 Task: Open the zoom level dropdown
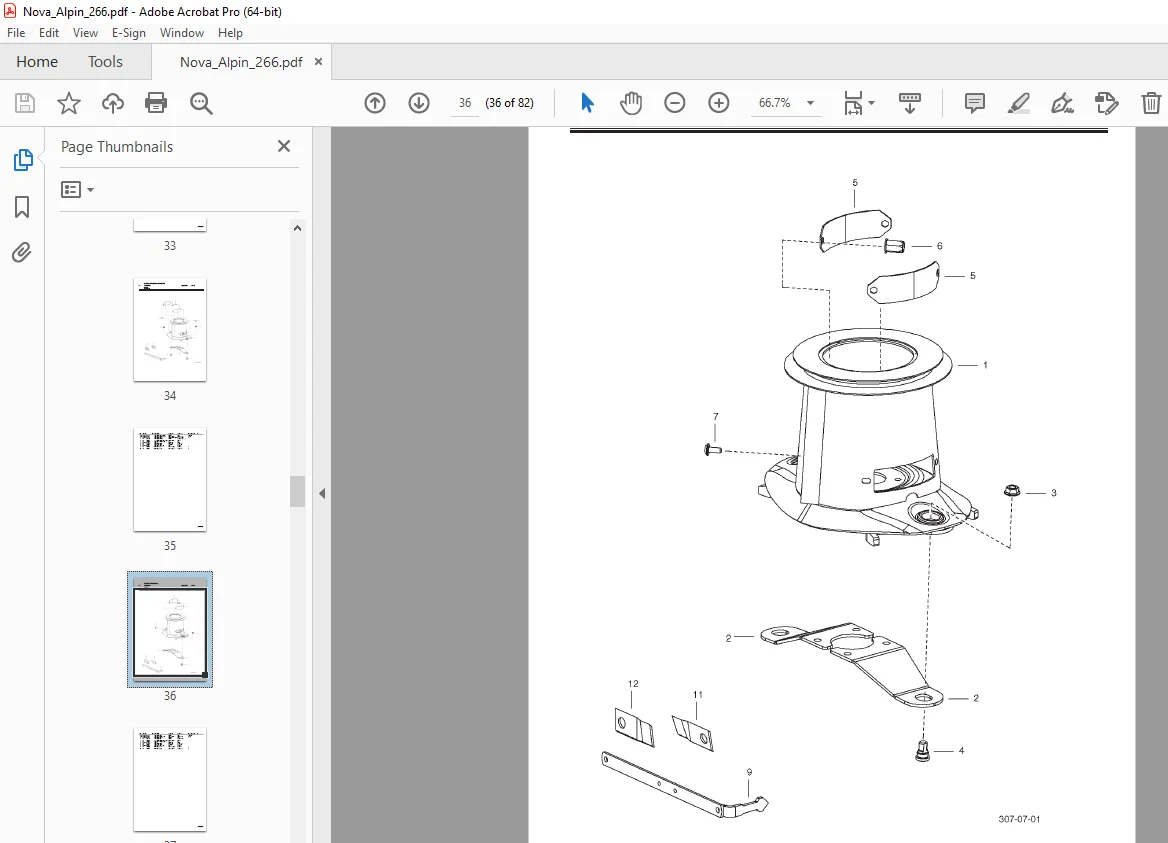(x=810, y=103)
